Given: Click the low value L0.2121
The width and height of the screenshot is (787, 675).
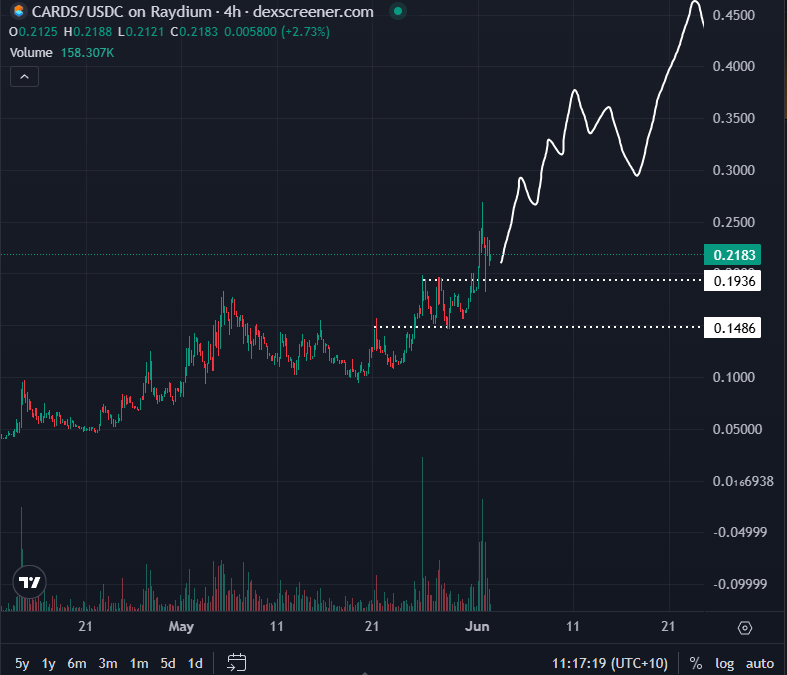Looking at the screenshot, I should 141,32.
